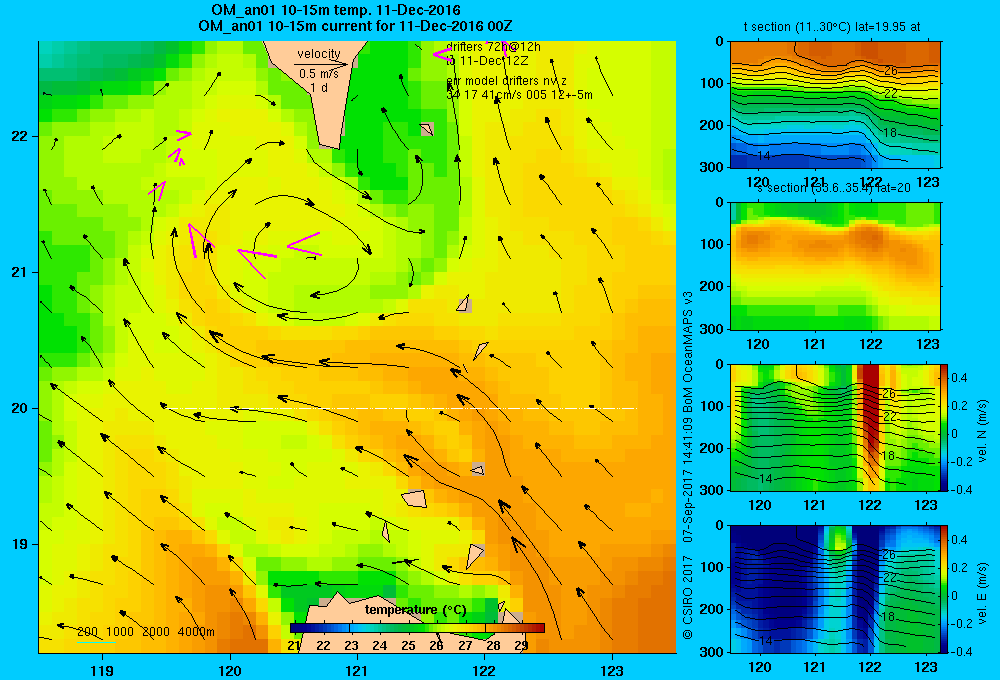Click the white dashed section line at latitude 20
Image resolution: width=1000 pixels, height=680 pixels.
pos(401,408)
